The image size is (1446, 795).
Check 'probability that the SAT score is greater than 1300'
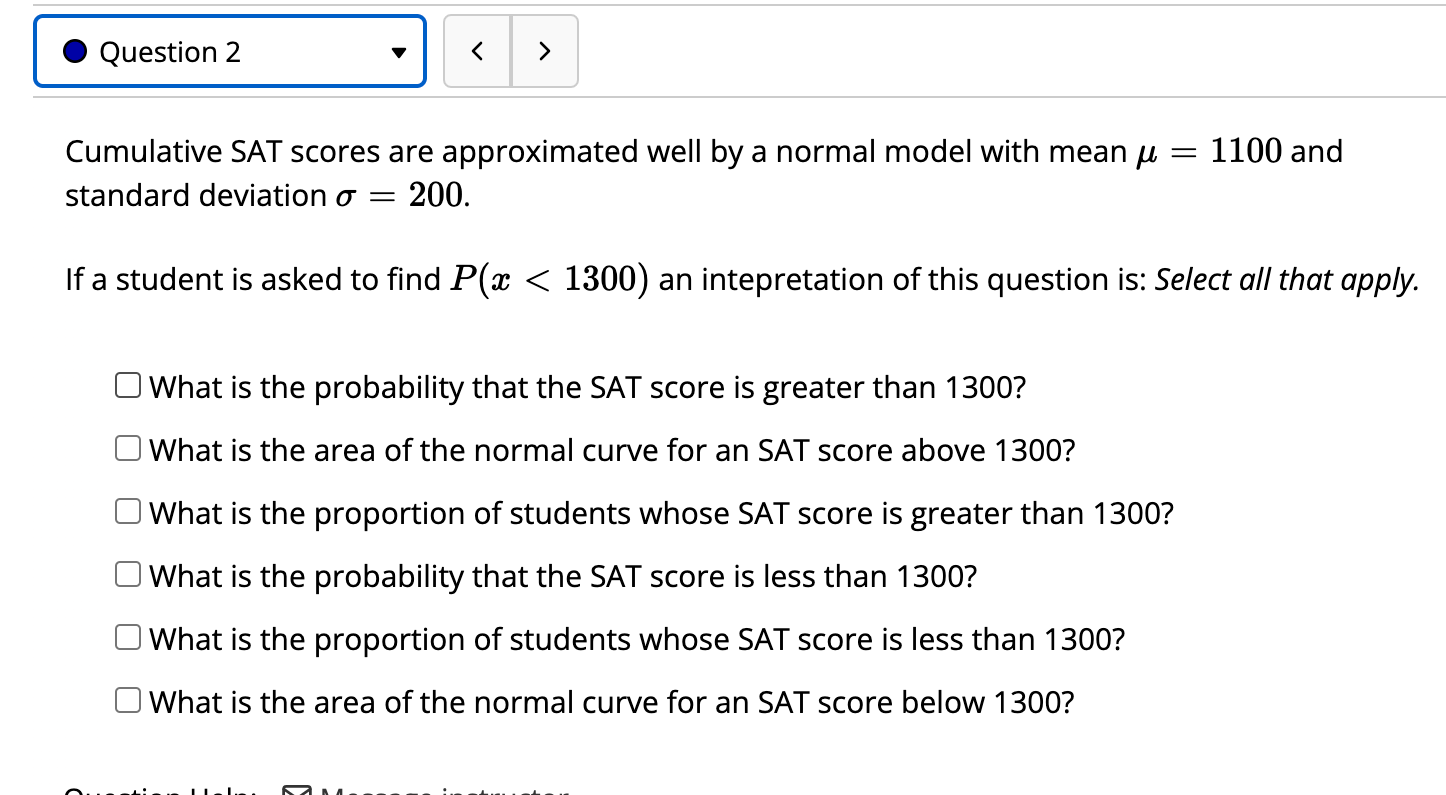[x=128, y=384]
